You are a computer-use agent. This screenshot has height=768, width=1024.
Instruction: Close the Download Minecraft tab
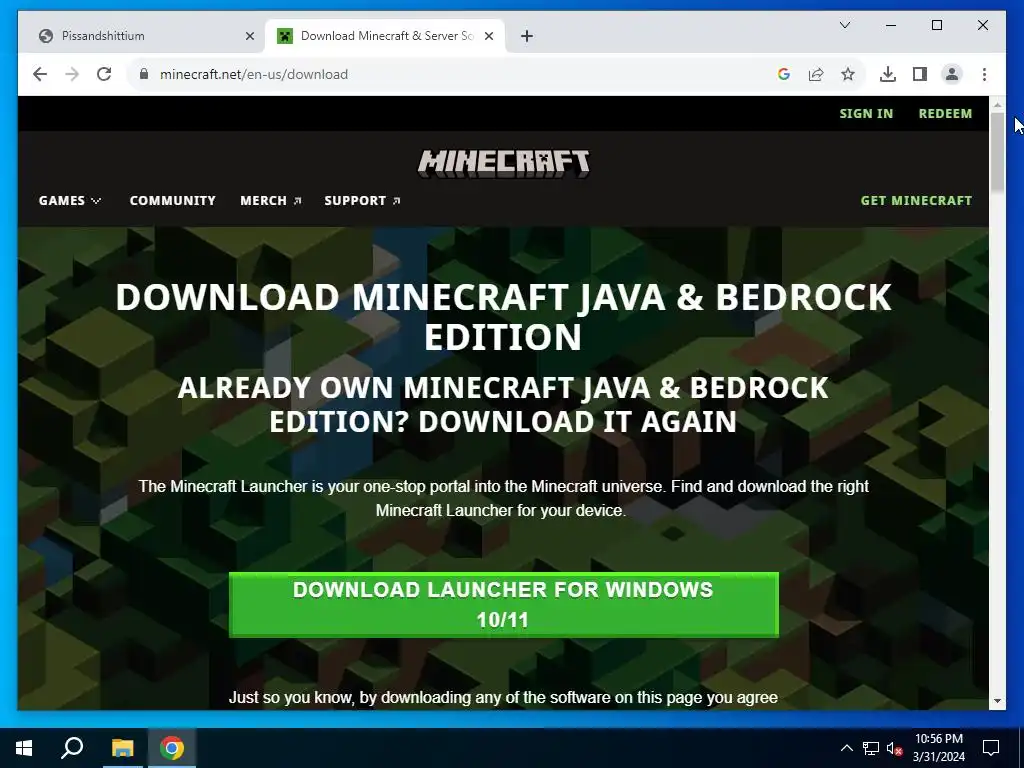pos(488,36)
